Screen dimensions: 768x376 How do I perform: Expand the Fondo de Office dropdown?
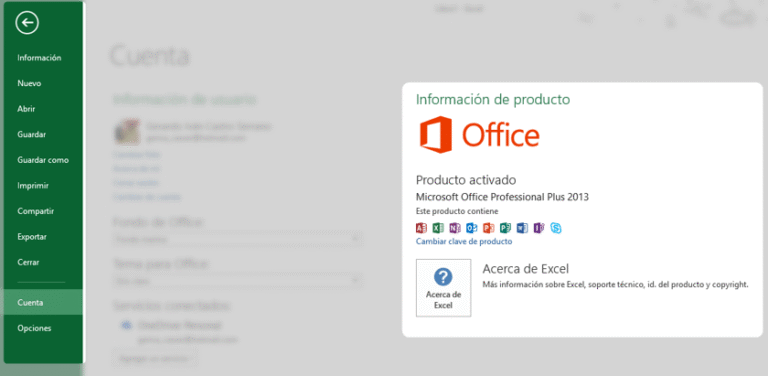coord(238,239)
